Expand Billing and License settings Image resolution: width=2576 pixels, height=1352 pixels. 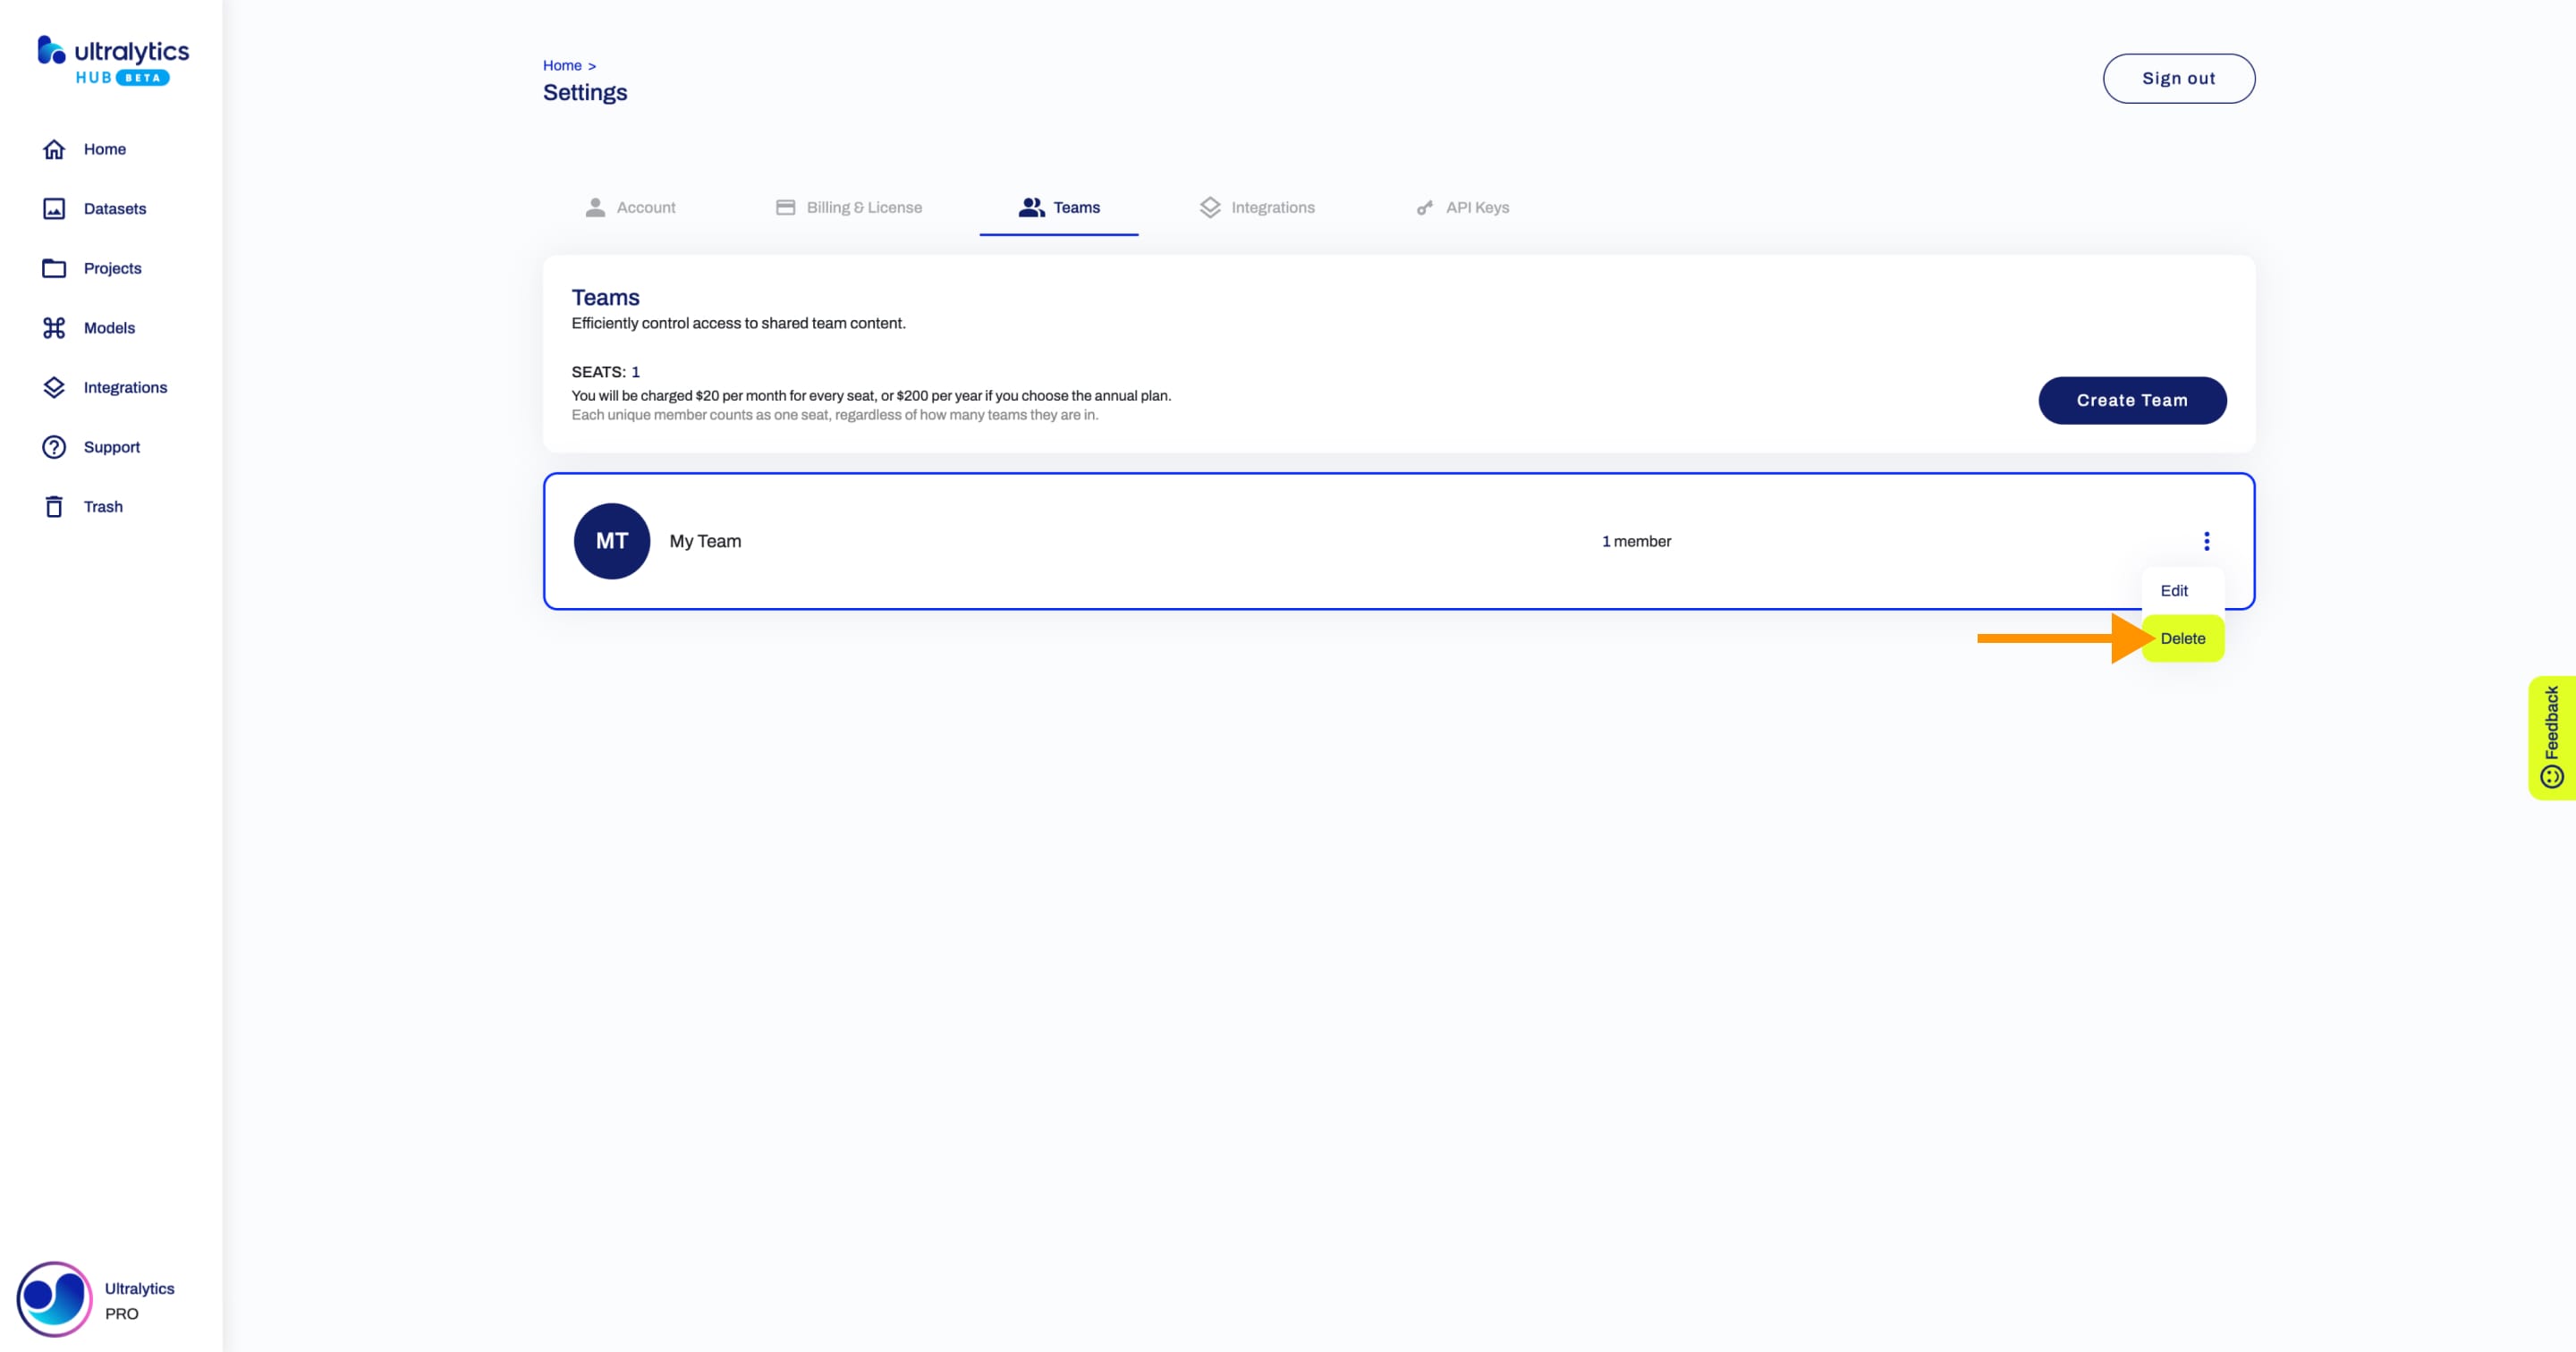coord(849,206)
